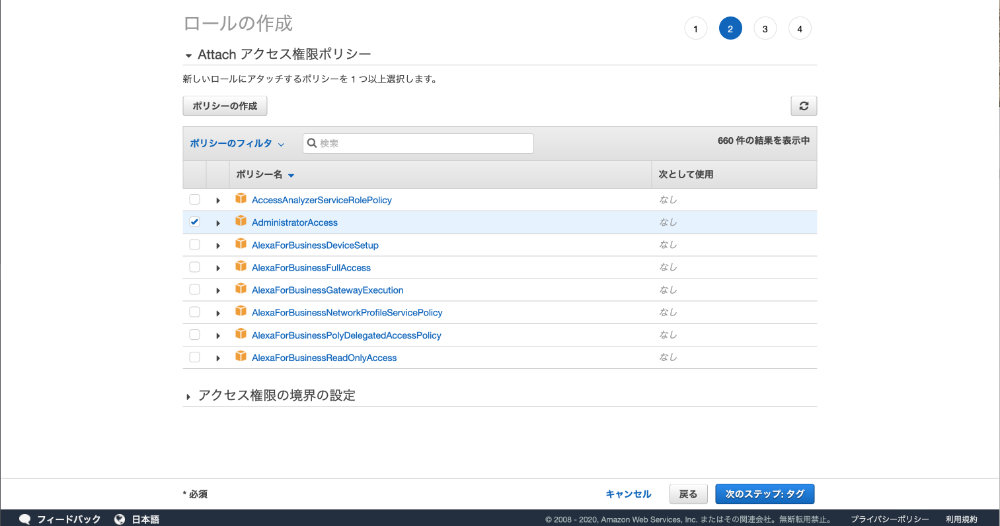Open the AccessAnalyzerServiceRolePolicy link

(x=321, y=200)
